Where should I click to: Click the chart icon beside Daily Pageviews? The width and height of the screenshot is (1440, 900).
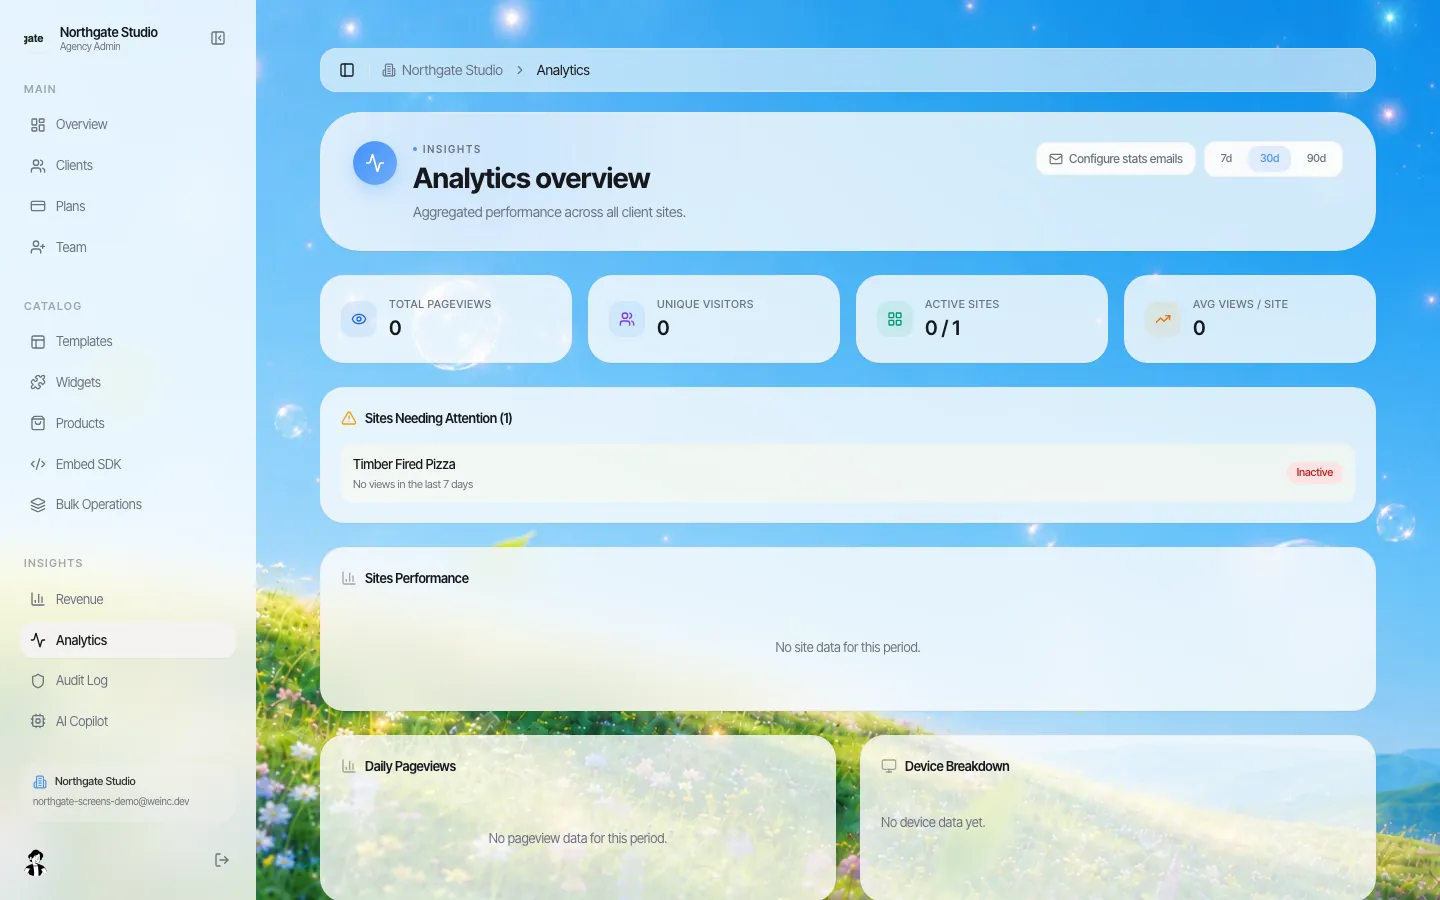[x=349, y=766]
